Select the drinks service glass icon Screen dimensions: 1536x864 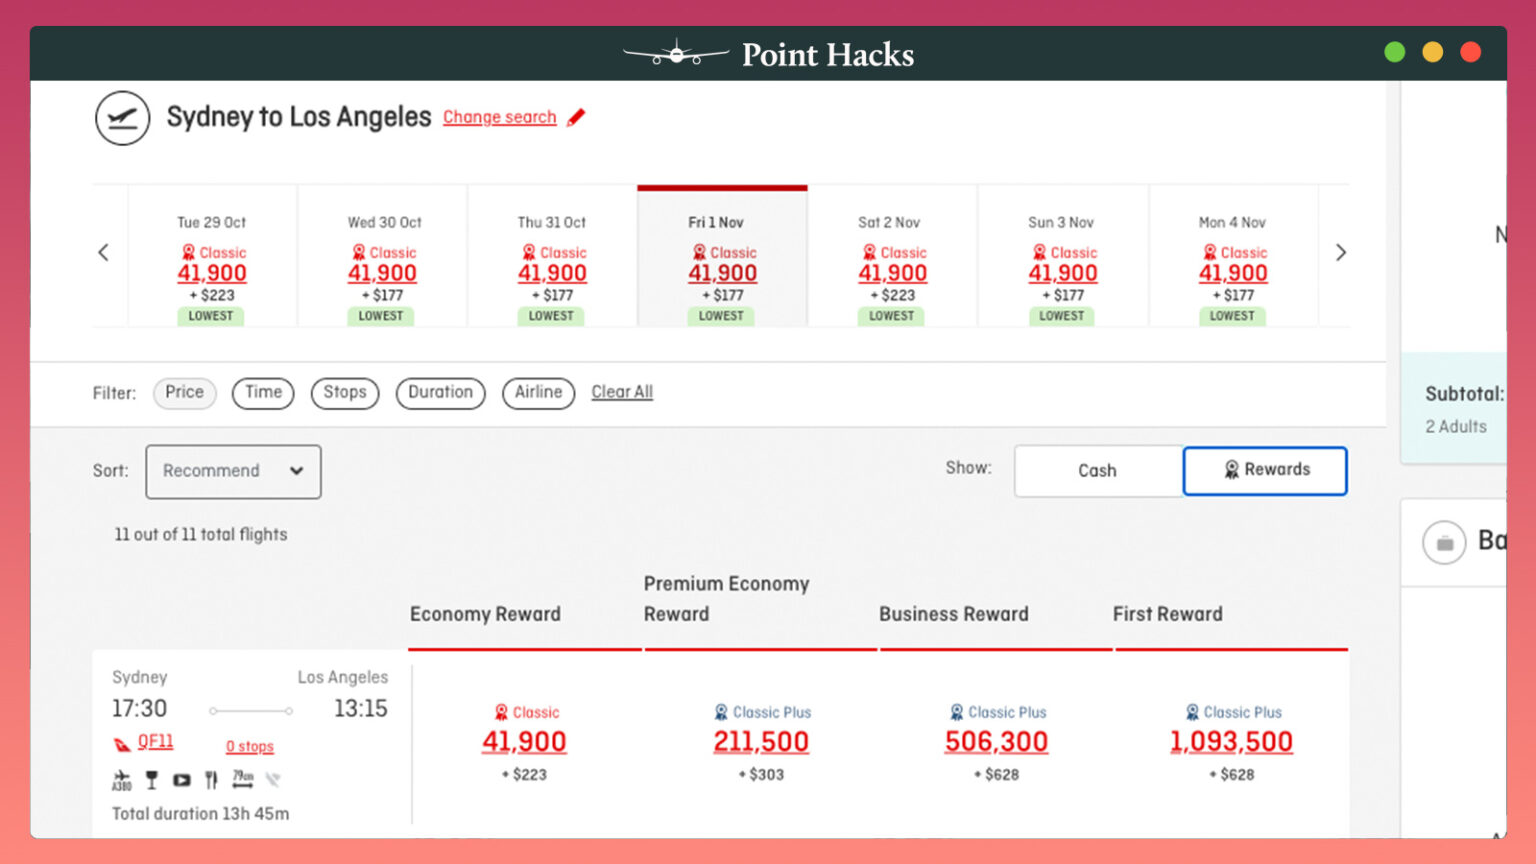[152, 779]
